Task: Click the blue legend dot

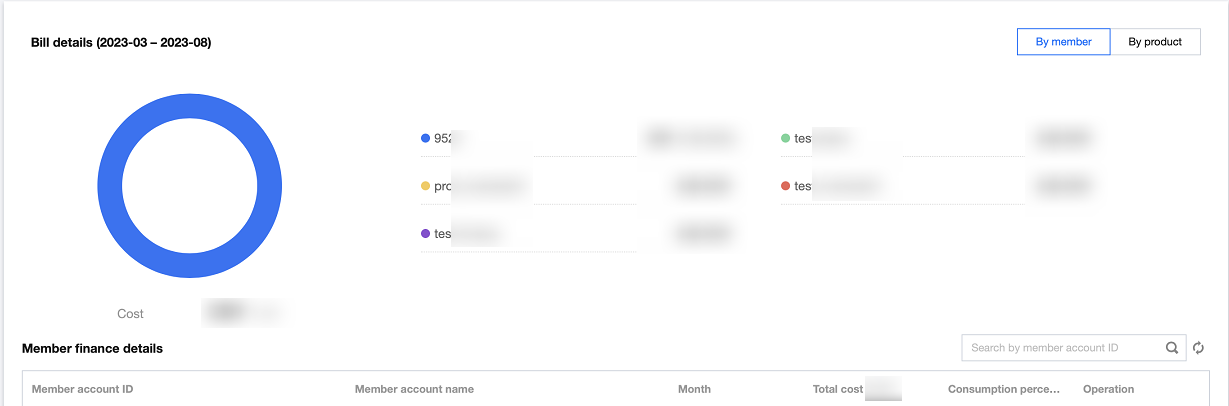Action: (x=426, y=139)
